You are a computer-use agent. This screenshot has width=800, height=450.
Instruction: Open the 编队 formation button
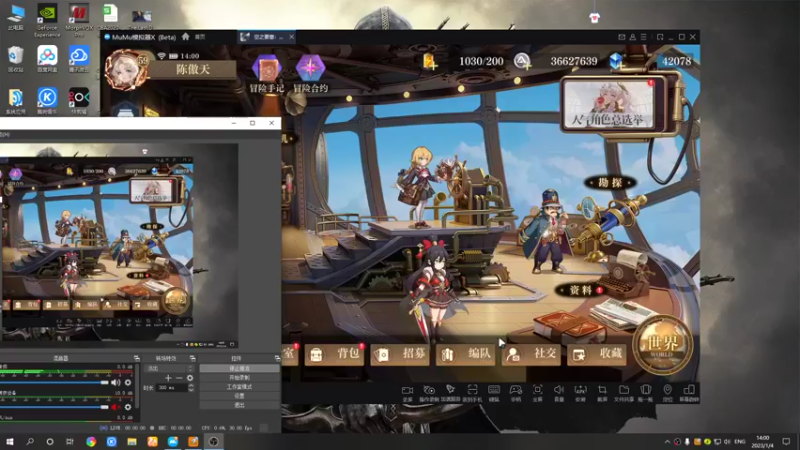coord(465,354)
